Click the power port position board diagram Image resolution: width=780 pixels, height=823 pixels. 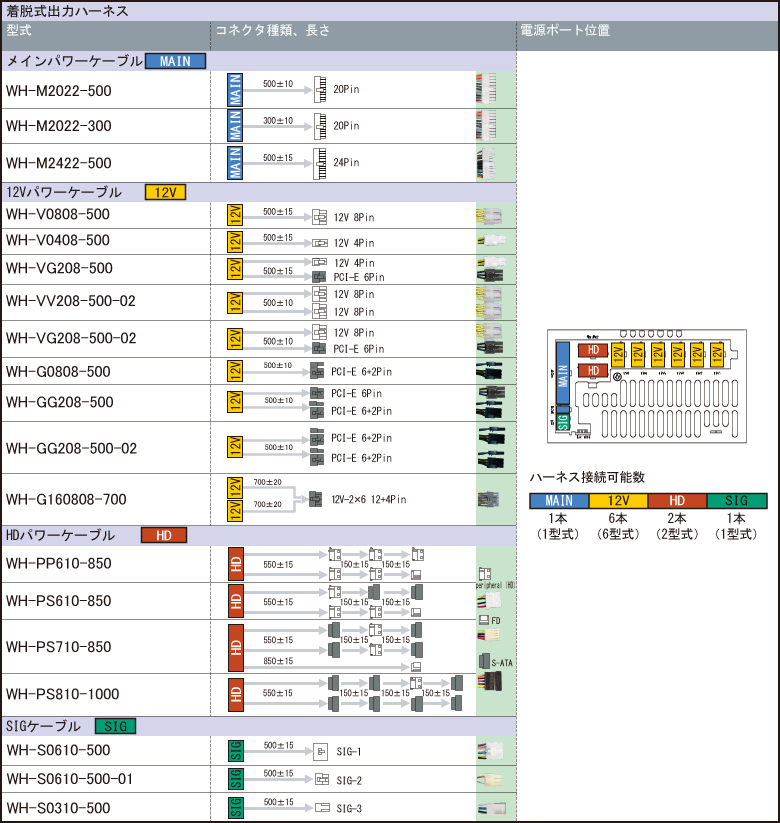[647, 386]
